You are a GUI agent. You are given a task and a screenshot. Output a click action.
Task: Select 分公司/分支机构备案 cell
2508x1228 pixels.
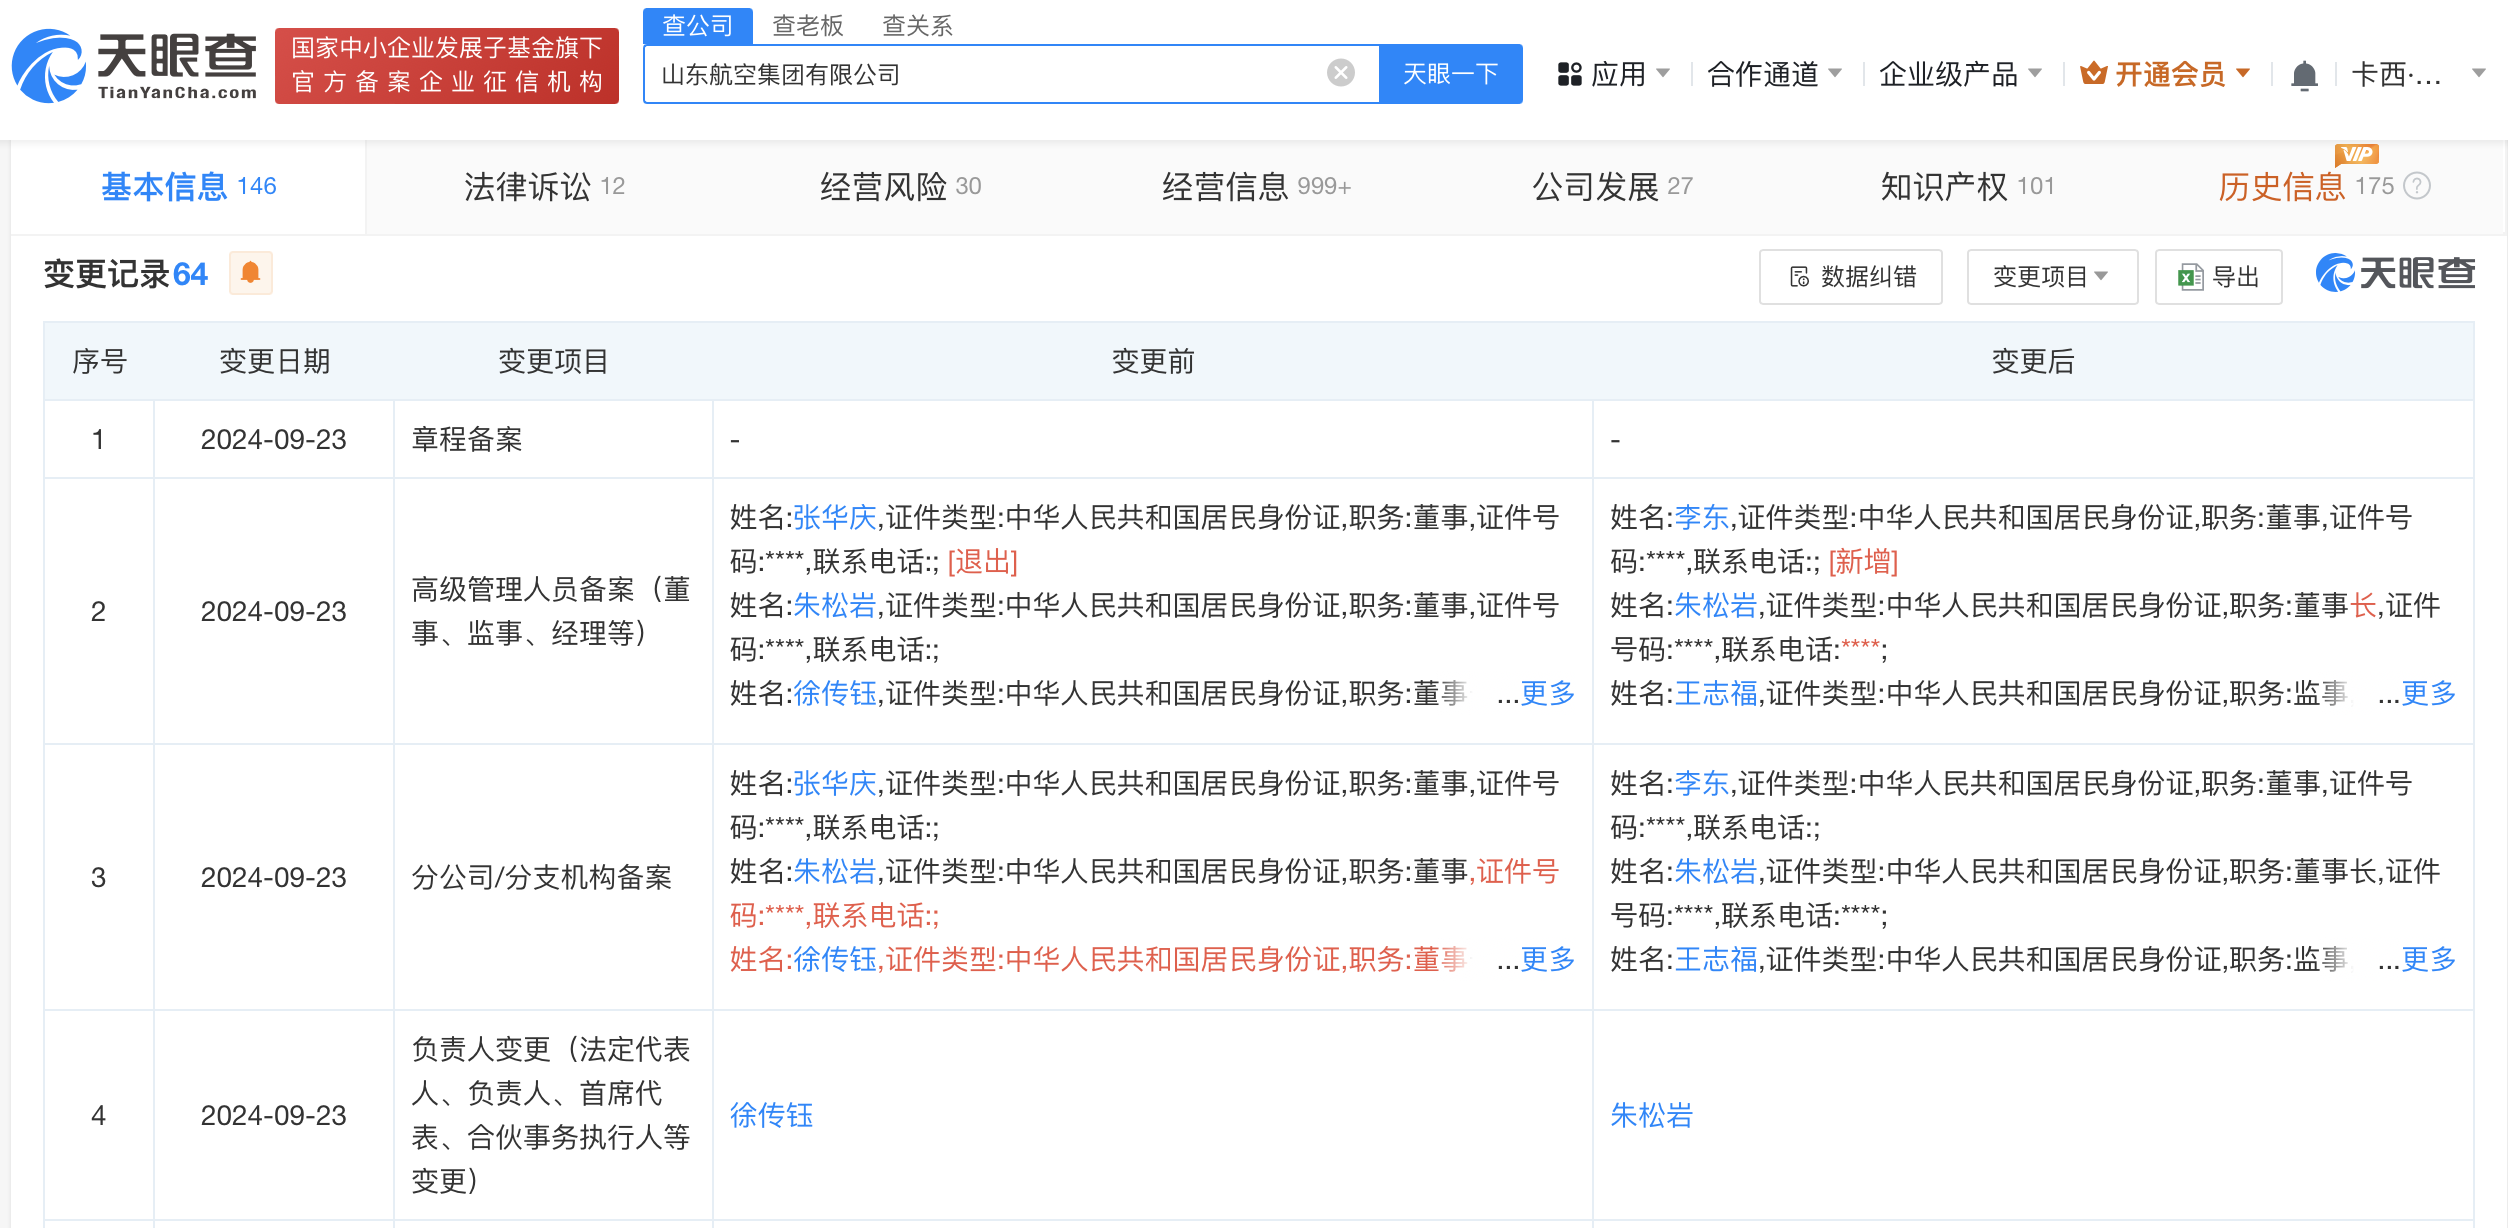(553, 877)
